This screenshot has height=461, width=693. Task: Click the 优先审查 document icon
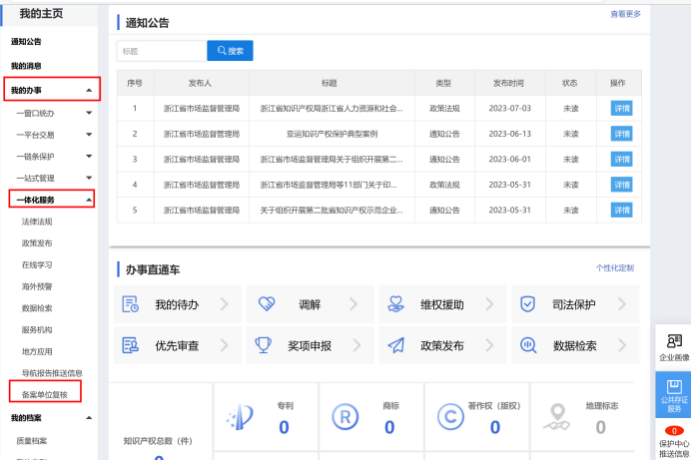130,345
